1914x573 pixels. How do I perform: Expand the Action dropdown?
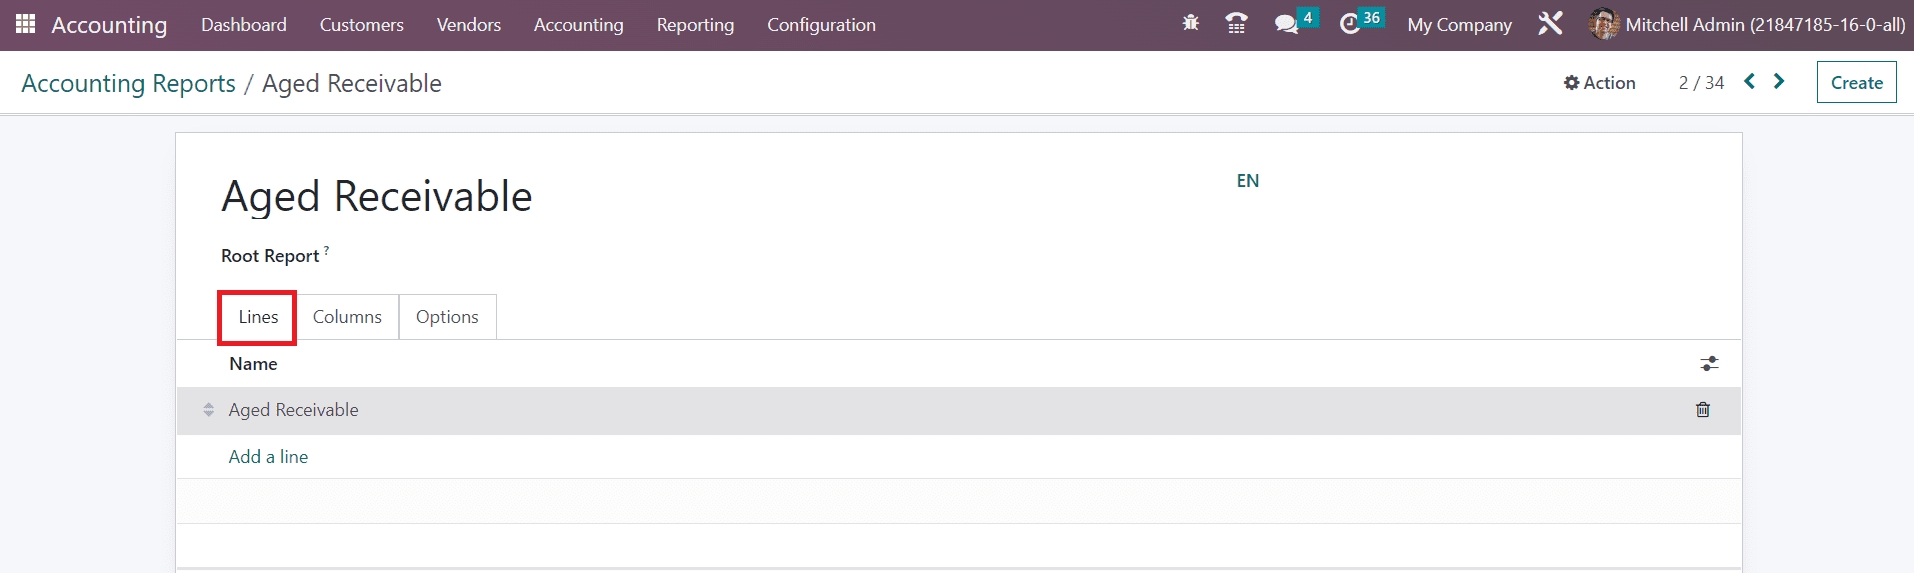pyautogui.click(x=1599, y=83)
